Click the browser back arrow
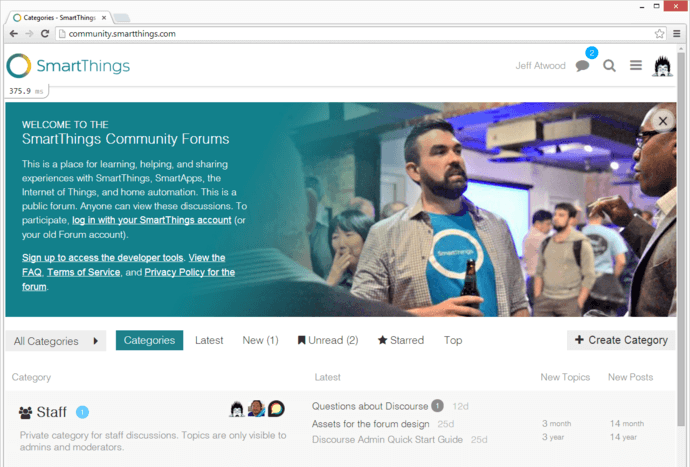690x467 pixels. click(x=13, y=33)
